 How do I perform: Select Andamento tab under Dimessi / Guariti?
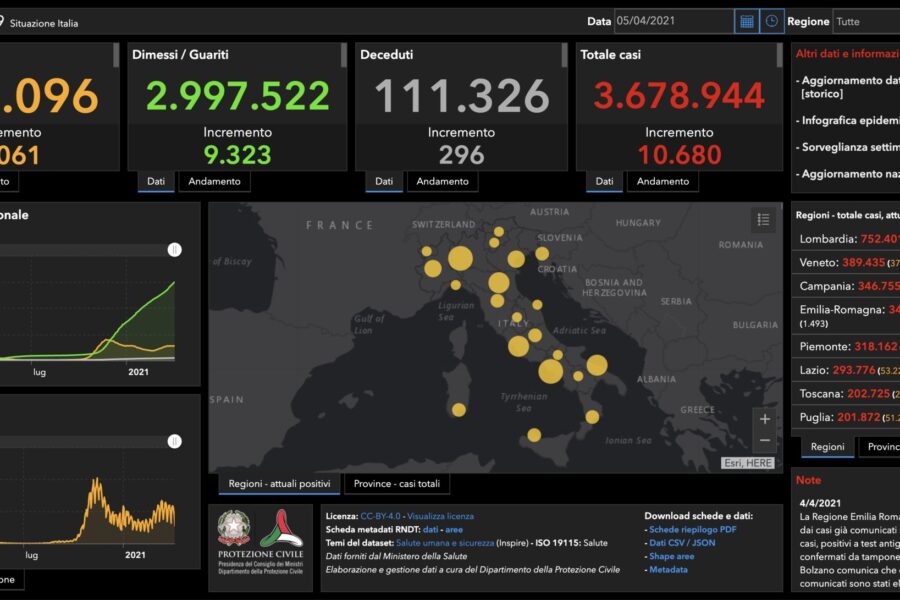tap(214, 181)
